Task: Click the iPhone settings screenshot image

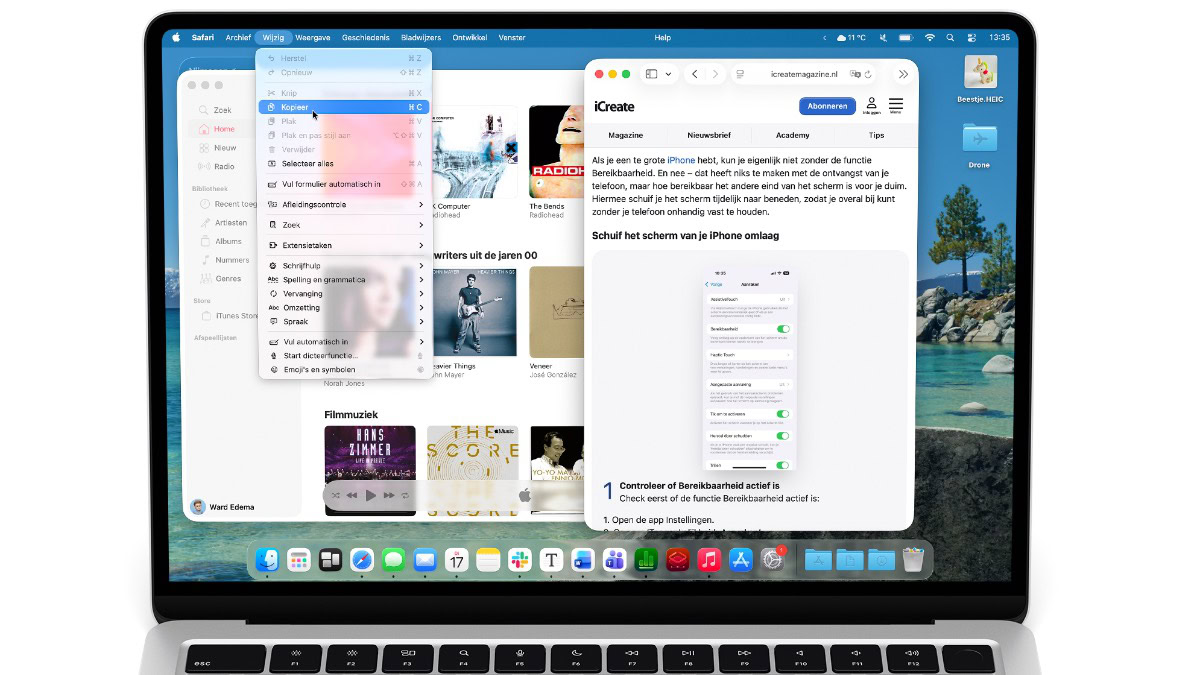Action: (750, 369)
